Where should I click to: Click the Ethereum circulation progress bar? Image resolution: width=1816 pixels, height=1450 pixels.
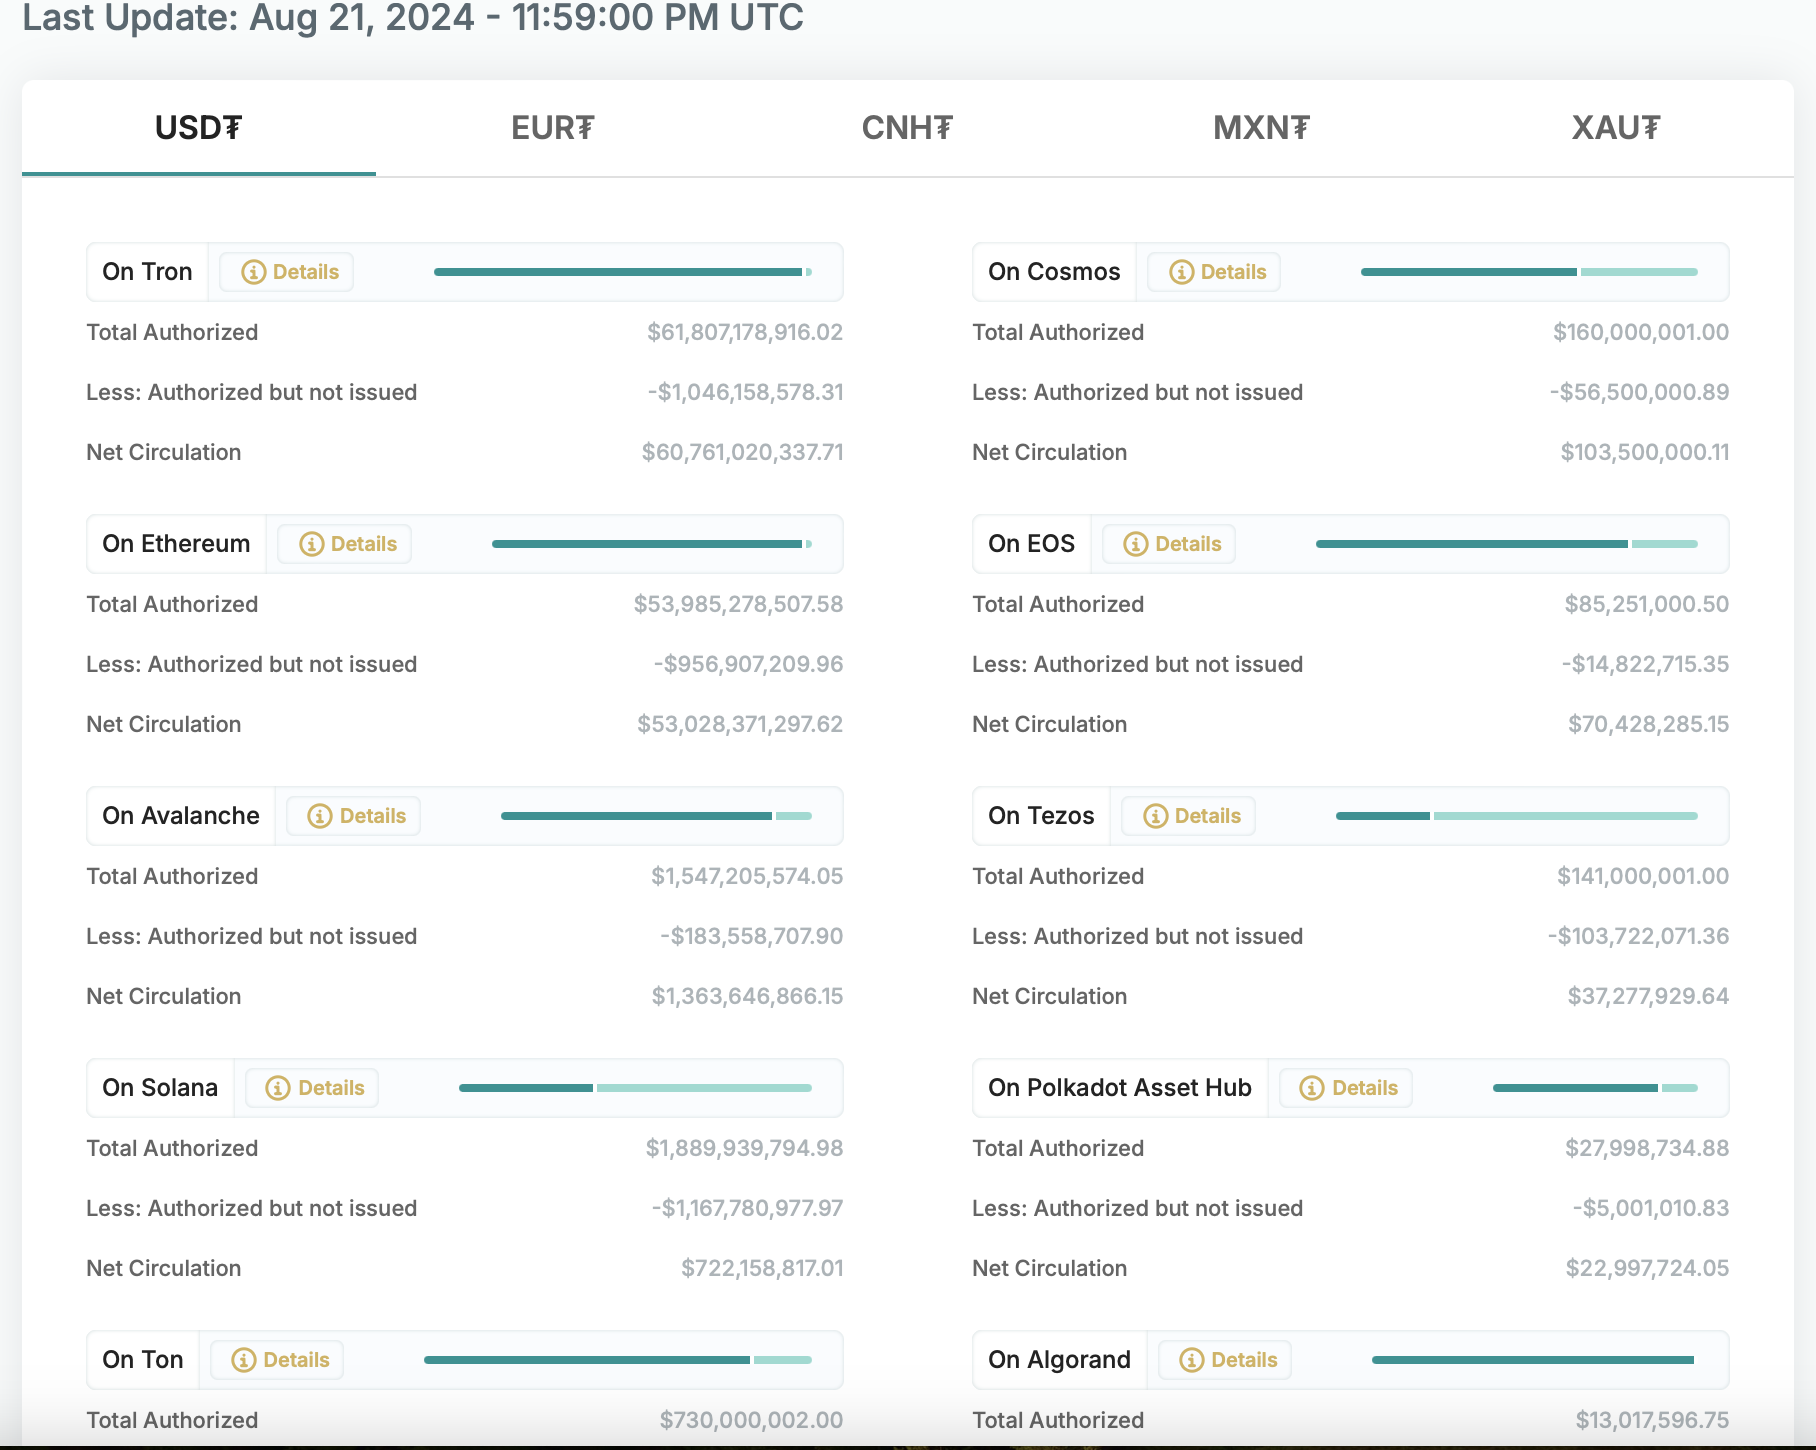click(x=652, y=544)
